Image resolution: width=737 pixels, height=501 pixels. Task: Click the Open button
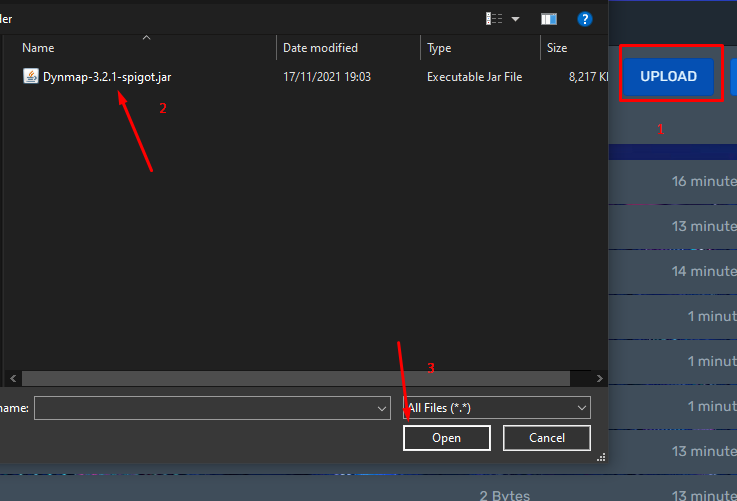point(447,438)
